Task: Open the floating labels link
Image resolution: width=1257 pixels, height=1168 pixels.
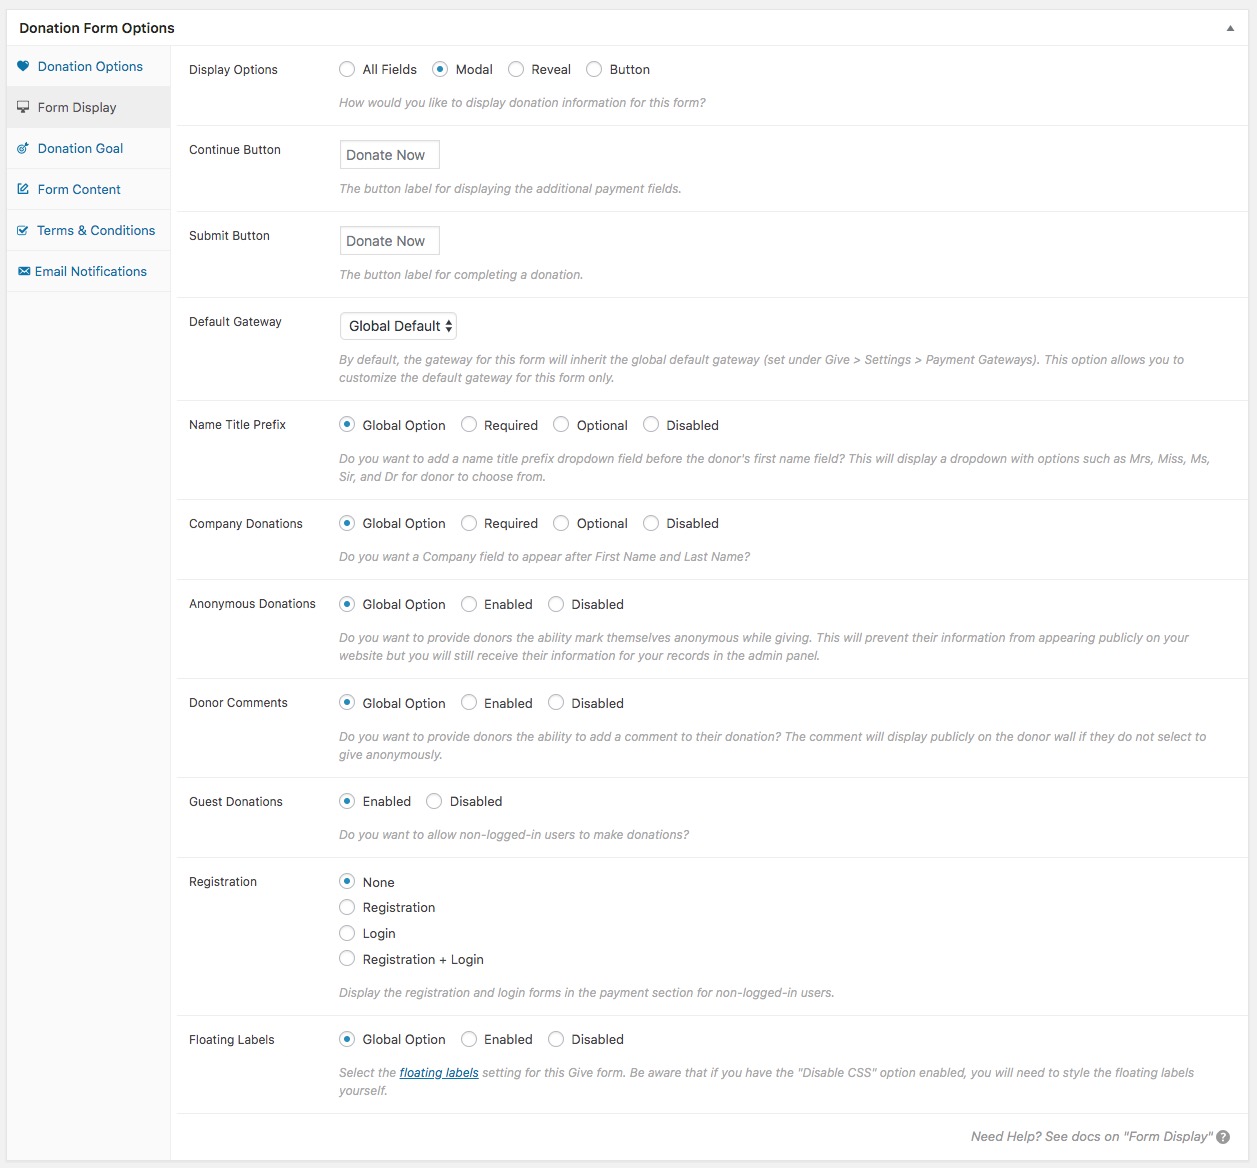Action: 439,1073
